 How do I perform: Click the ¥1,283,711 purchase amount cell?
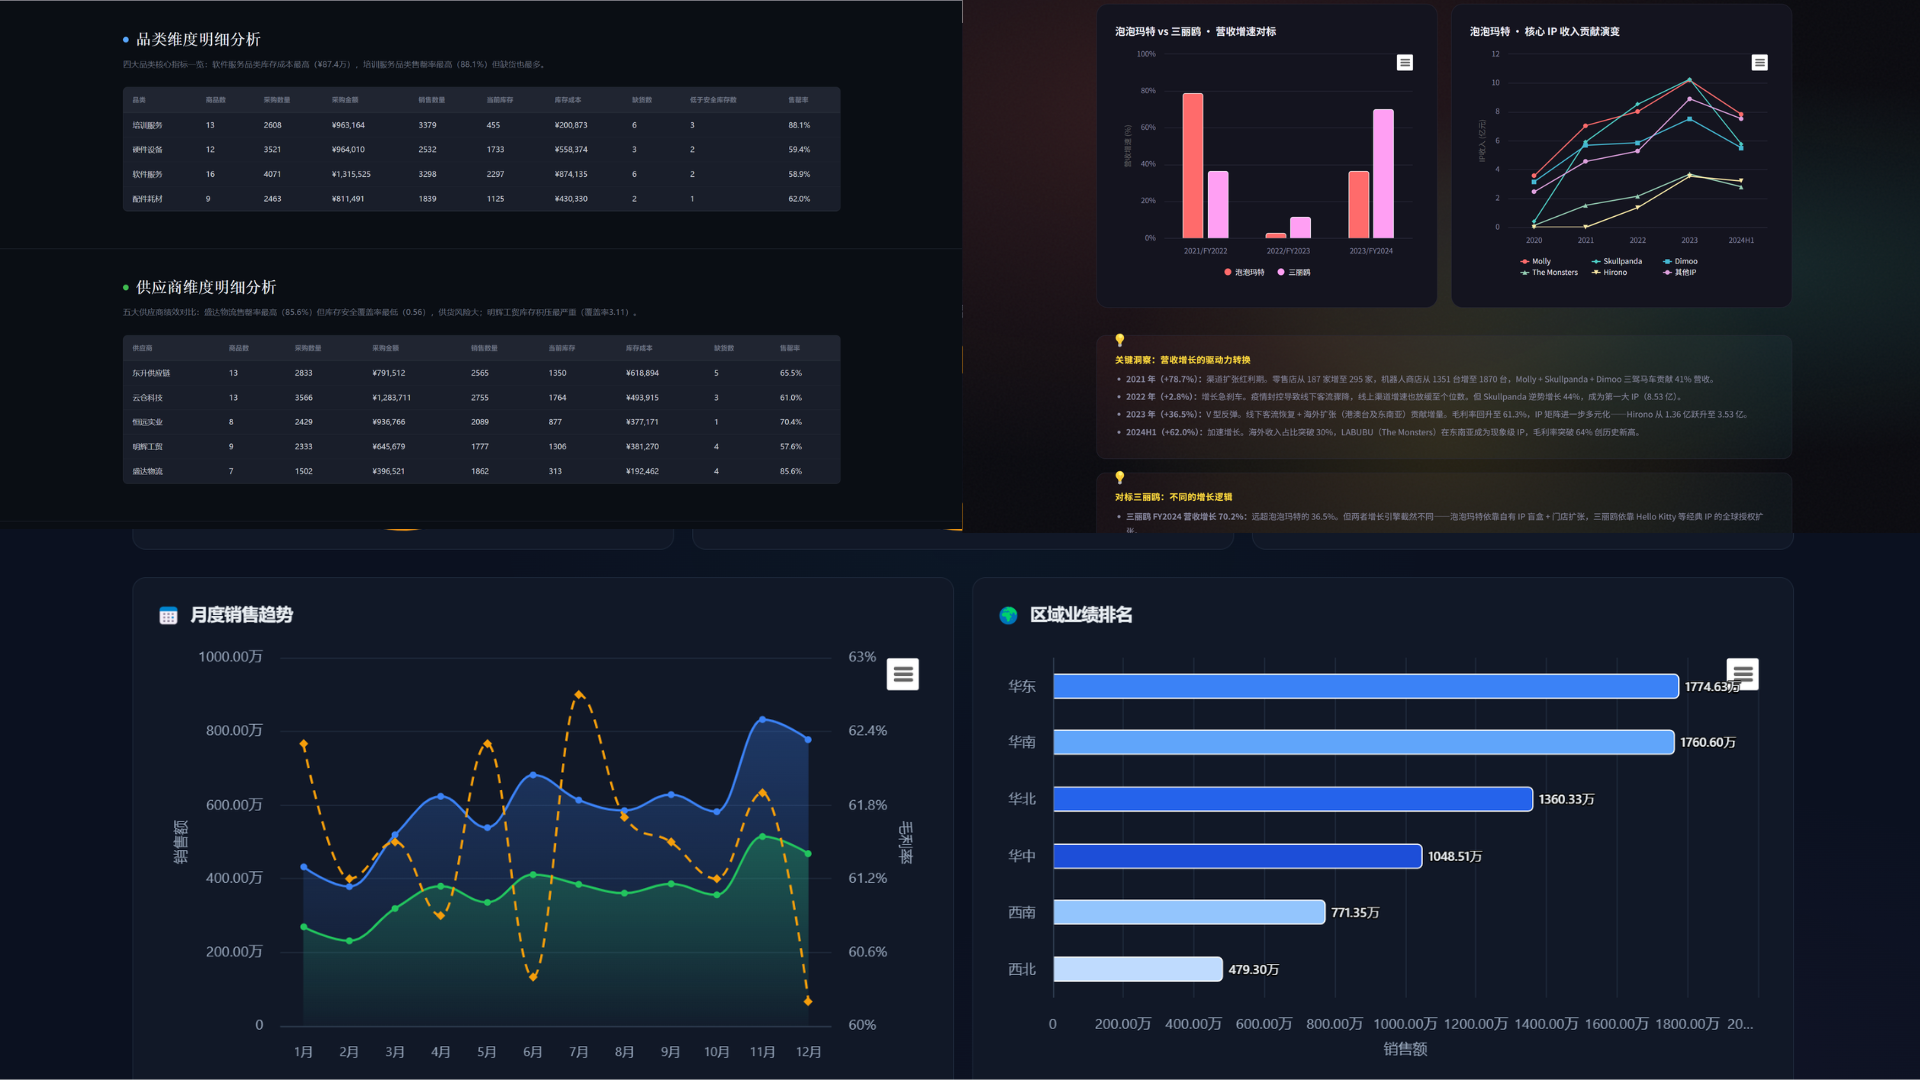[x=391, y=398]
